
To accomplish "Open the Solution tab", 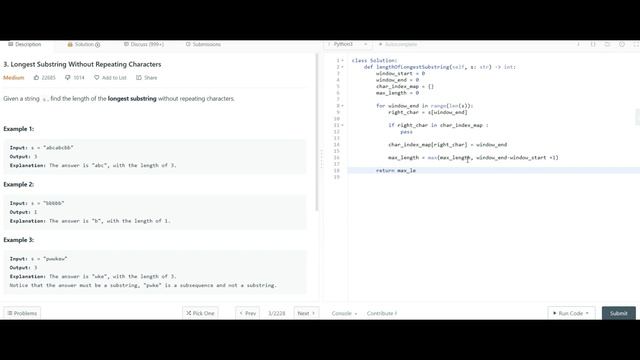I will click(84, 44).
